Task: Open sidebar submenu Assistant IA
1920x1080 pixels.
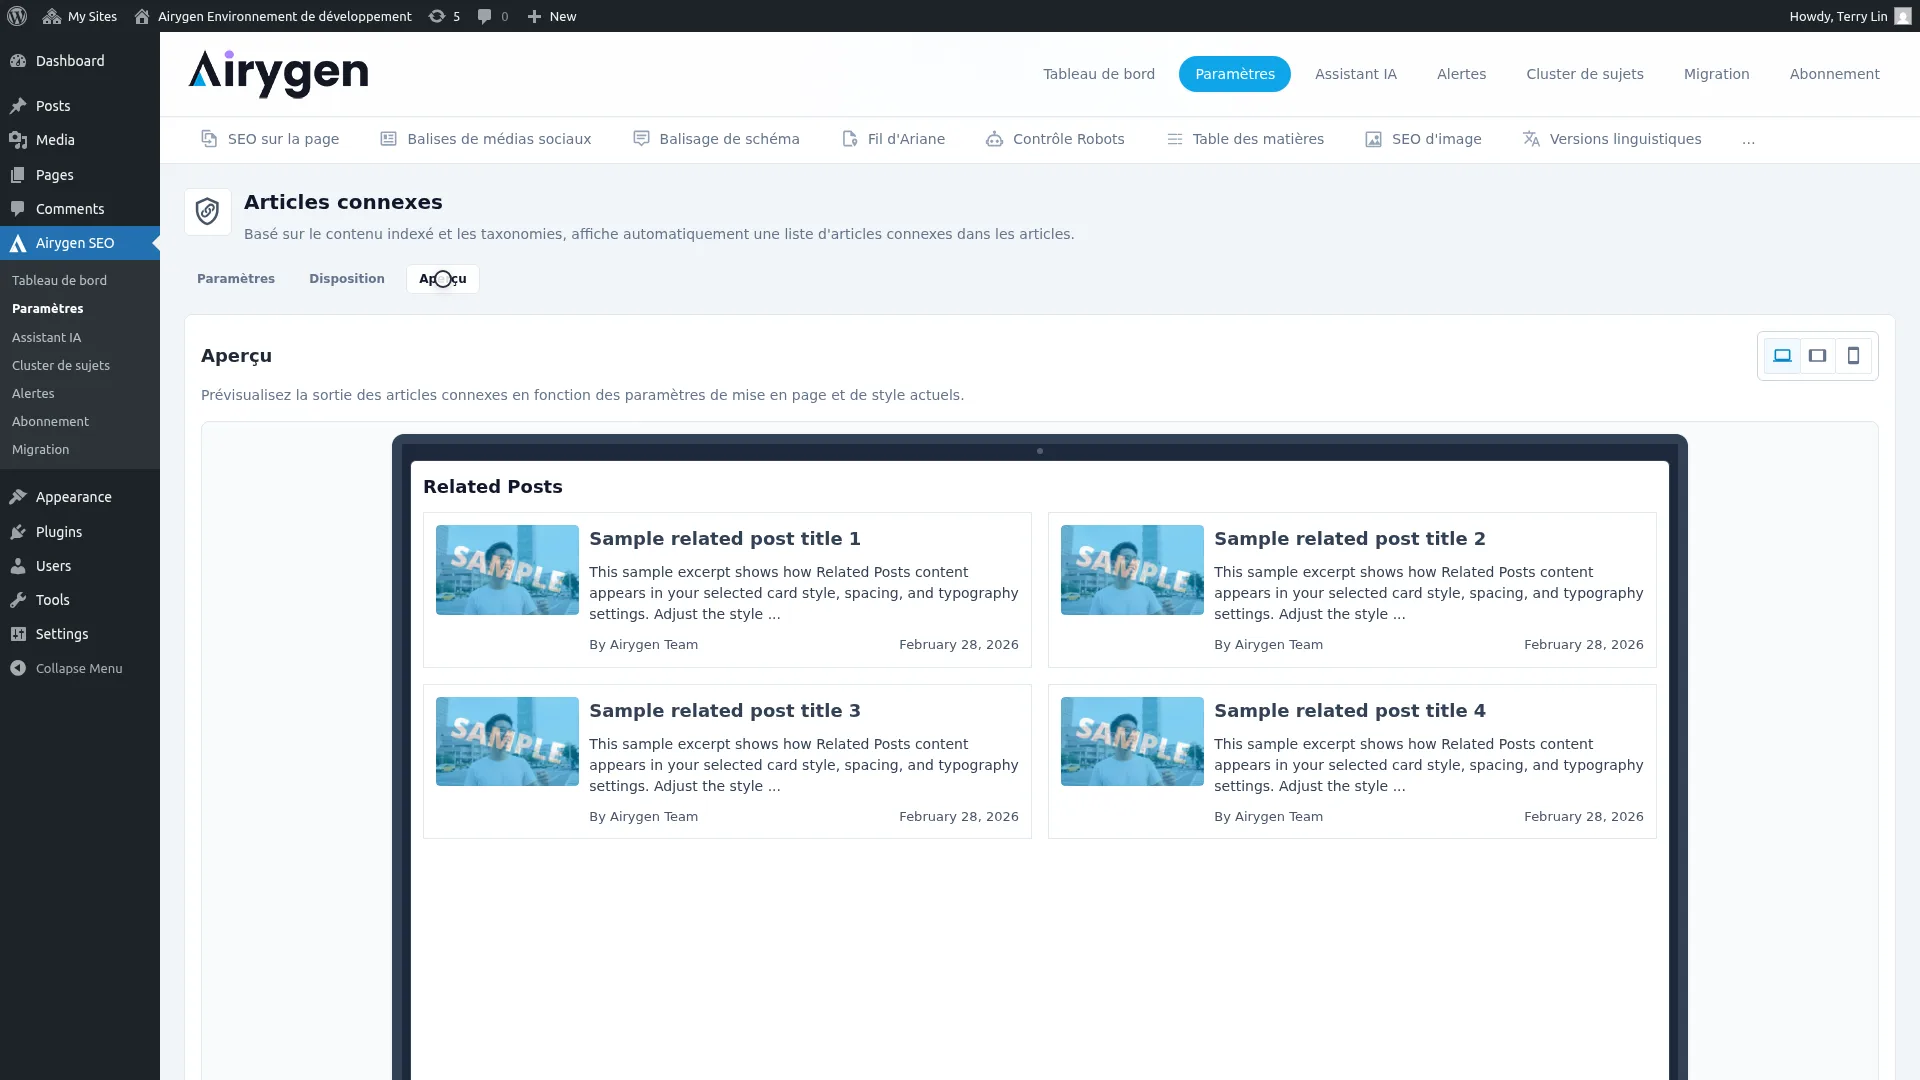Action: click(46, 338)
